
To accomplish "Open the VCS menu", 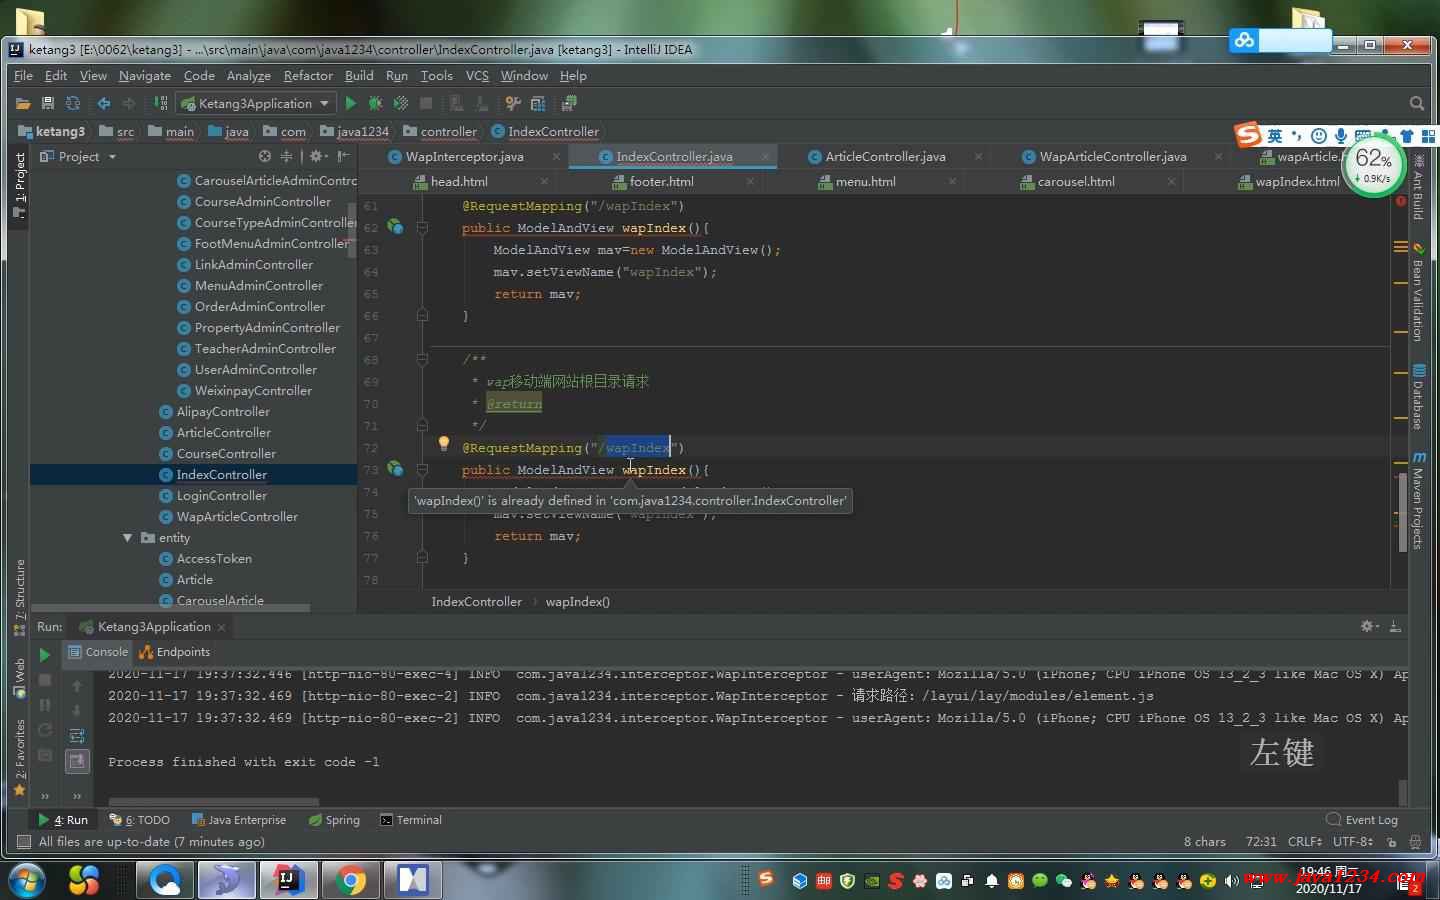I will point(477,75).
